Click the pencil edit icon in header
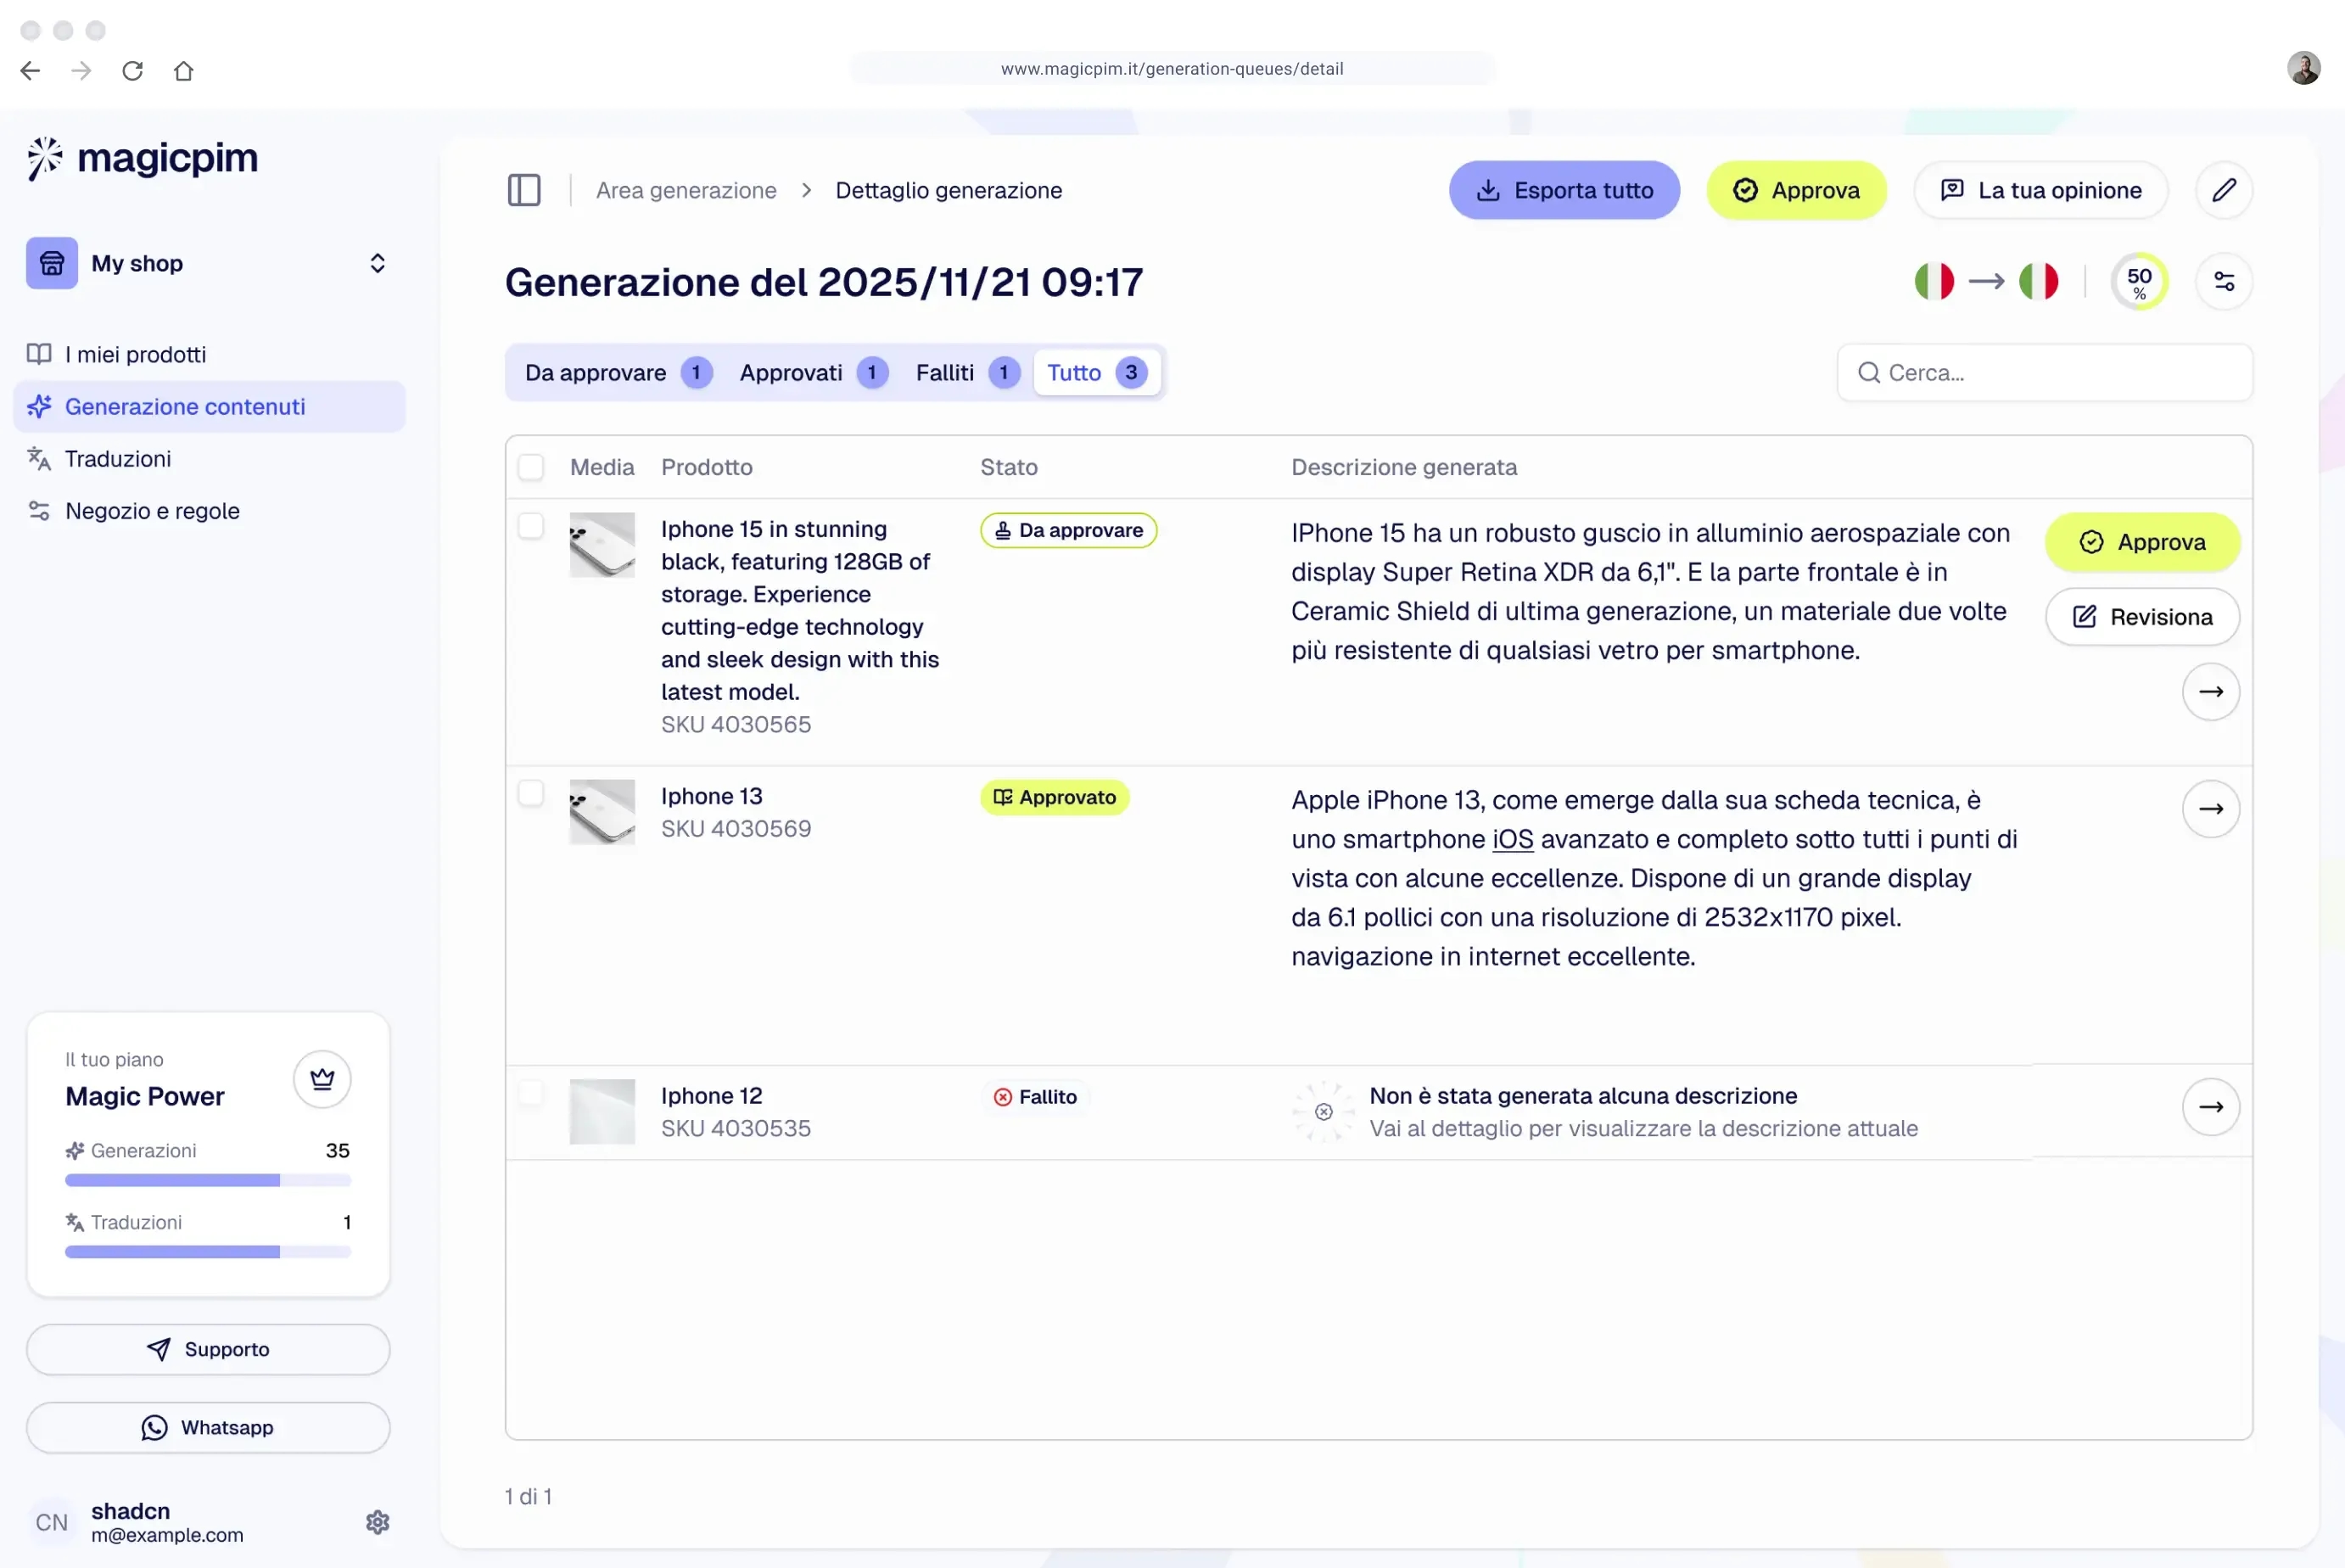The image size is (2345, 1568). click(x=2223, y=190)
